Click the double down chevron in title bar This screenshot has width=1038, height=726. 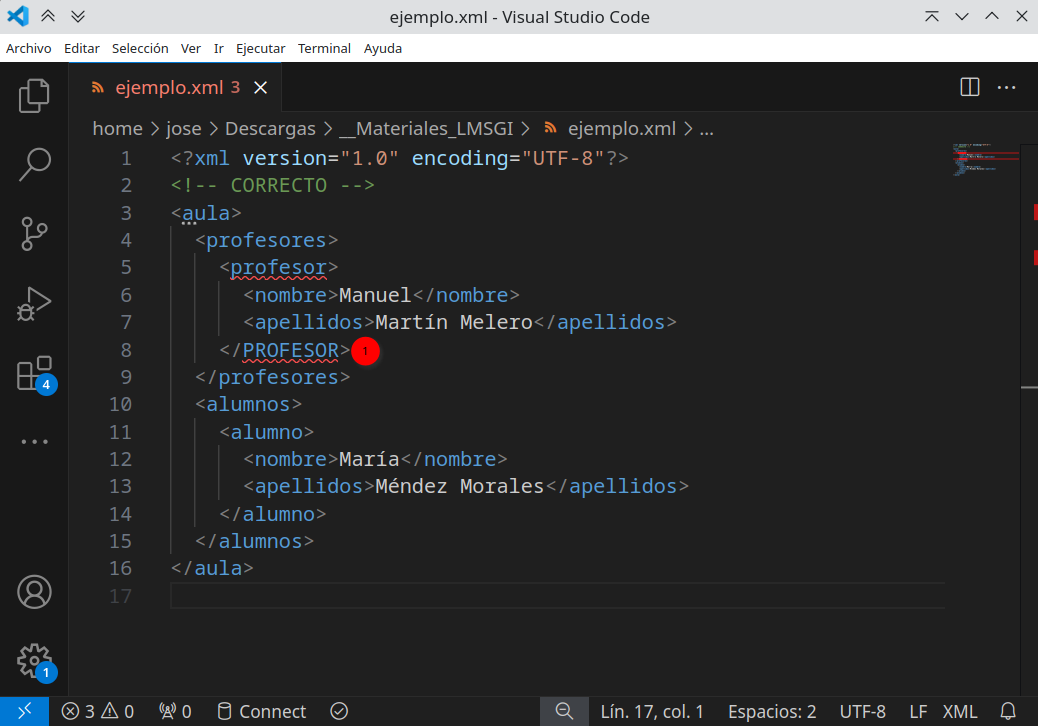pos(77,16)
